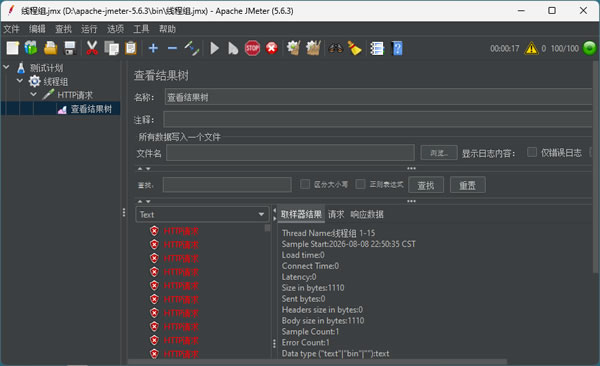
Task: Click the horizontal scrollbar at panel bottom
Action: point(317,361)
